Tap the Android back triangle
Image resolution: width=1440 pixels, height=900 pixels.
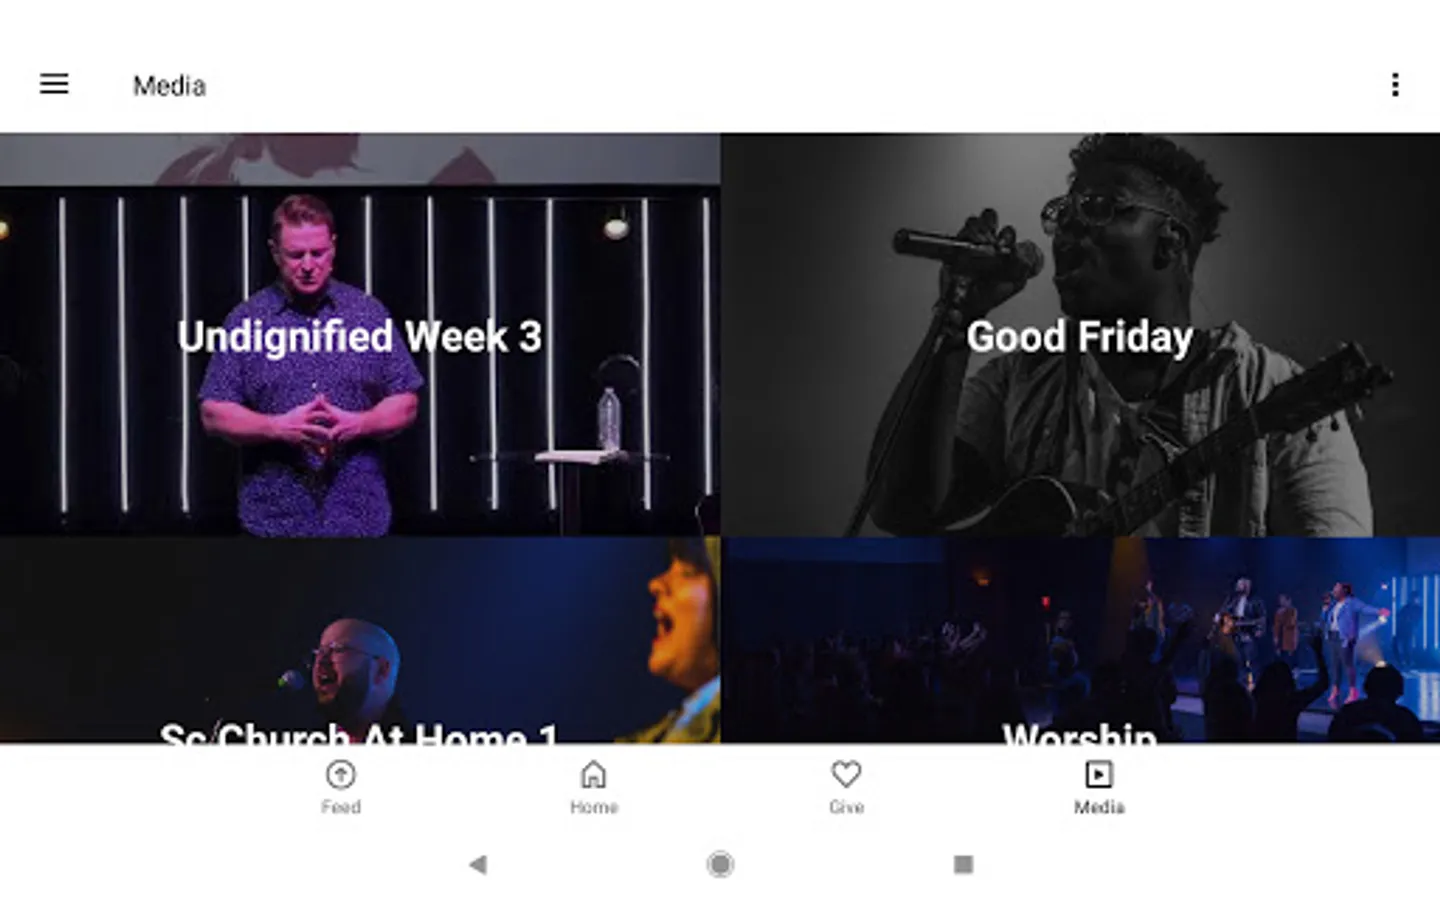(x=478, y=864)
